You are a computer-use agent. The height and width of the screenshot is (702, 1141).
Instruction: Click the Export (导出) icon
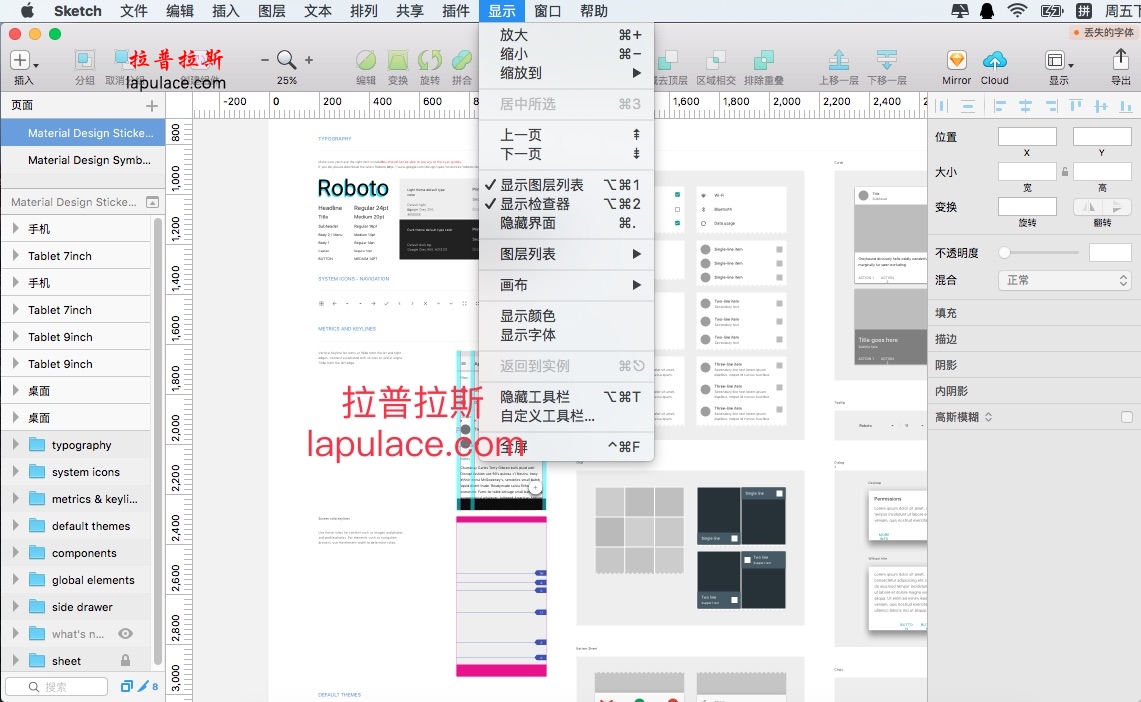coord(1120,59)
